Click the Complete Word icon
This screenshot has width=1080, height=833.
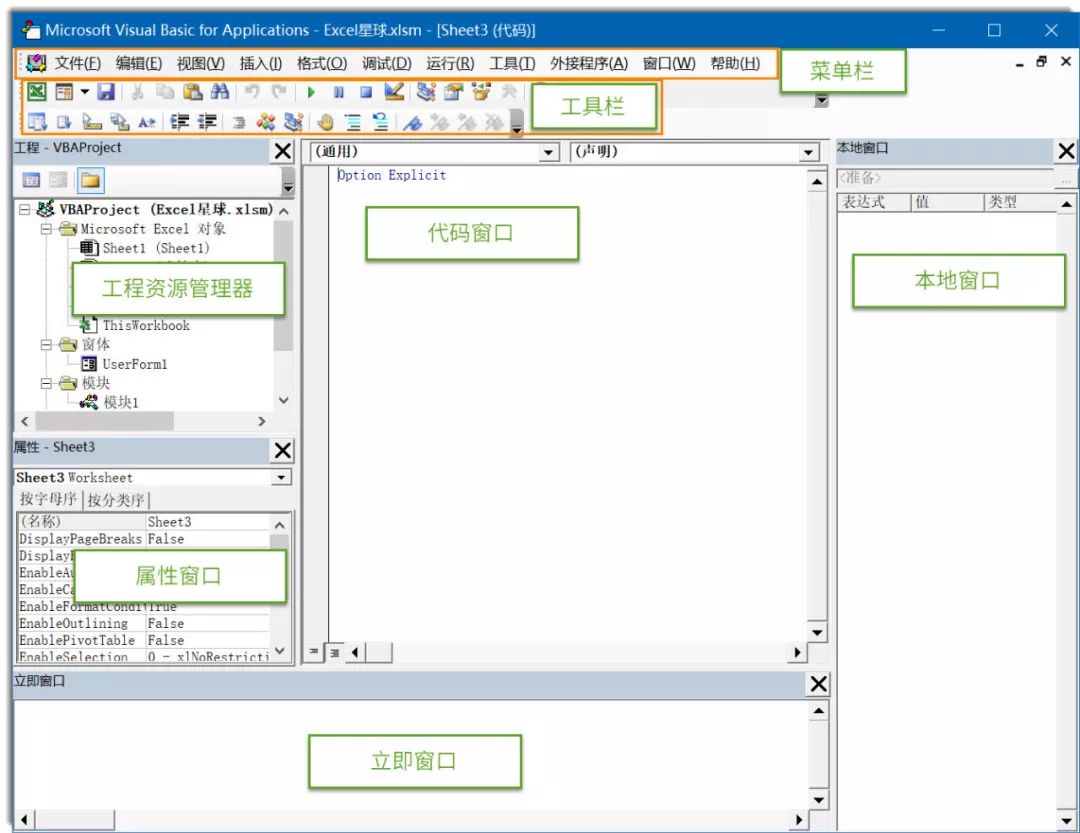[147, 122]
